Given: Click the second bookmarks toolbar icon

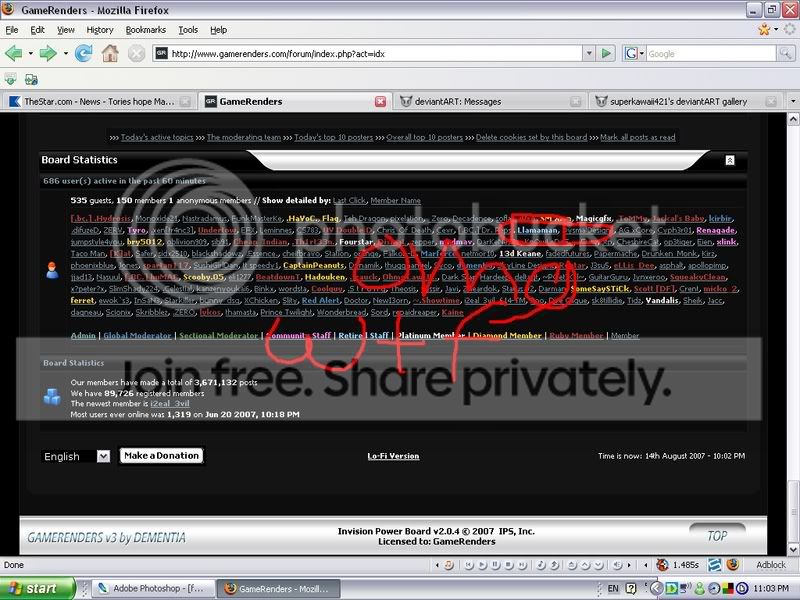Looking at the screenshot, I should coord(31,79).
